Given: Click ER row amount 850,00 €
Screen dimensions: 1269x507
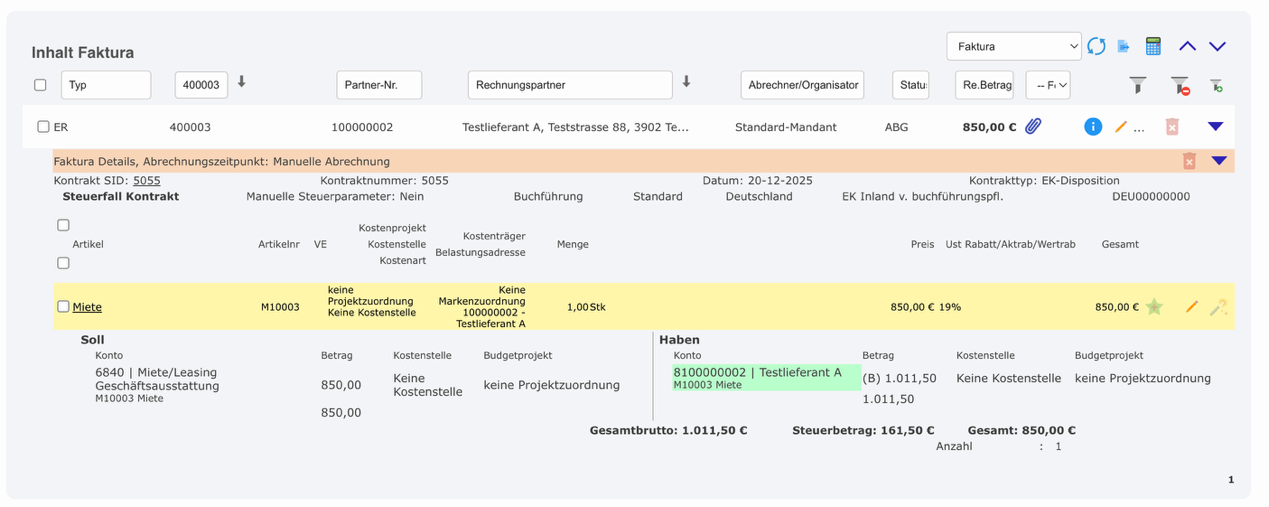Looking at the screenshot, I should click(x=989, y=127).
